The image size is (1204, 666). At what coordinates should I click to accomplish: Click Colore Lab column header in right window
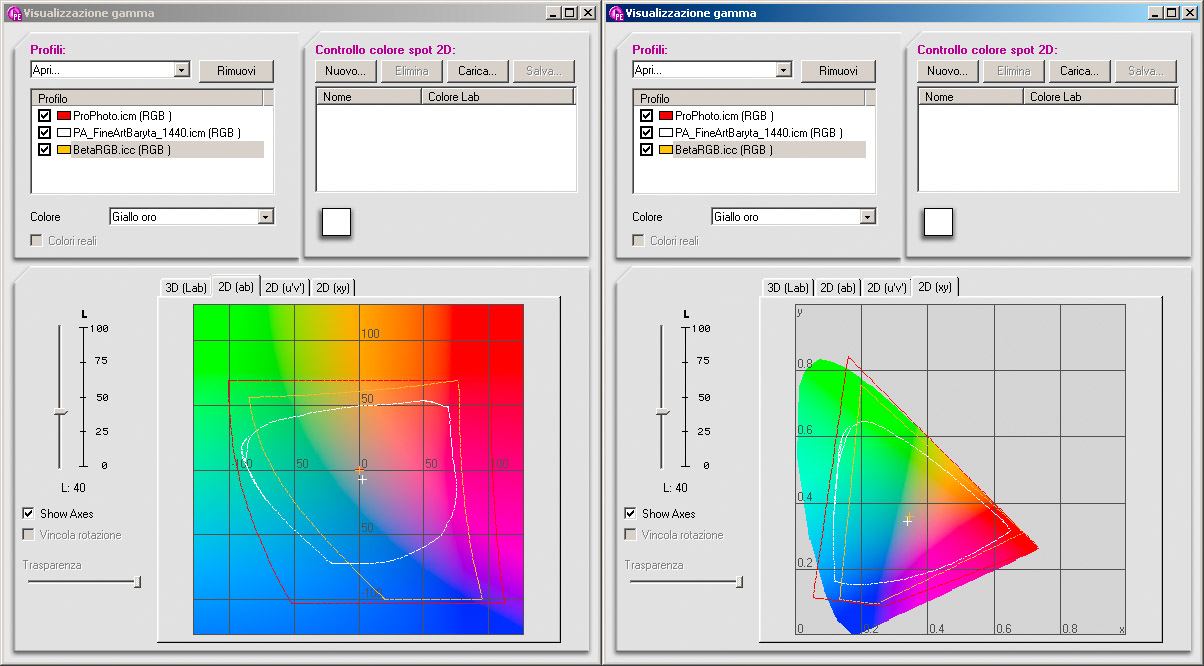click(1100, 97)
